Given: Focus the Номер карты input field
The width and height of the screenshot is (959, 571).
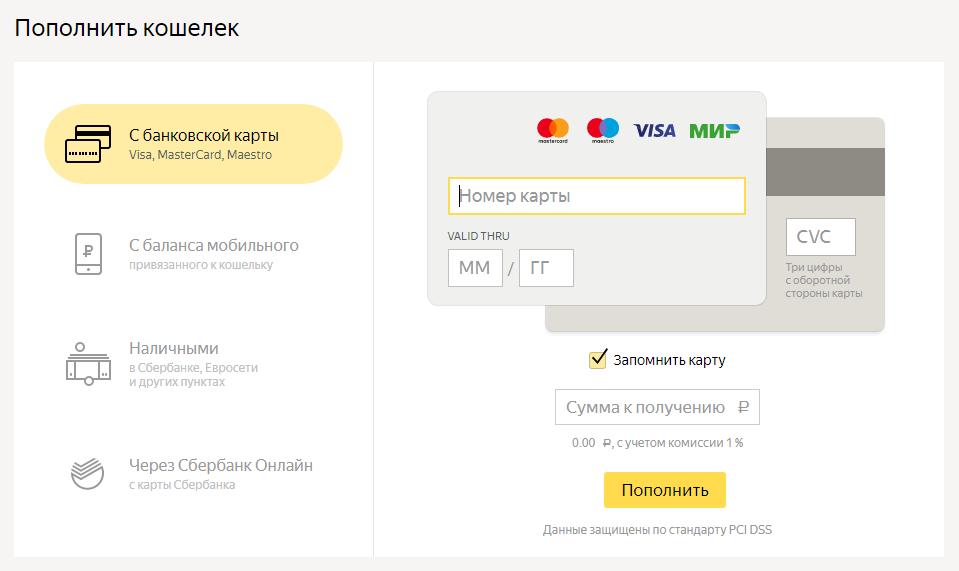Looking at the screenshot, I should pos(597,196).
